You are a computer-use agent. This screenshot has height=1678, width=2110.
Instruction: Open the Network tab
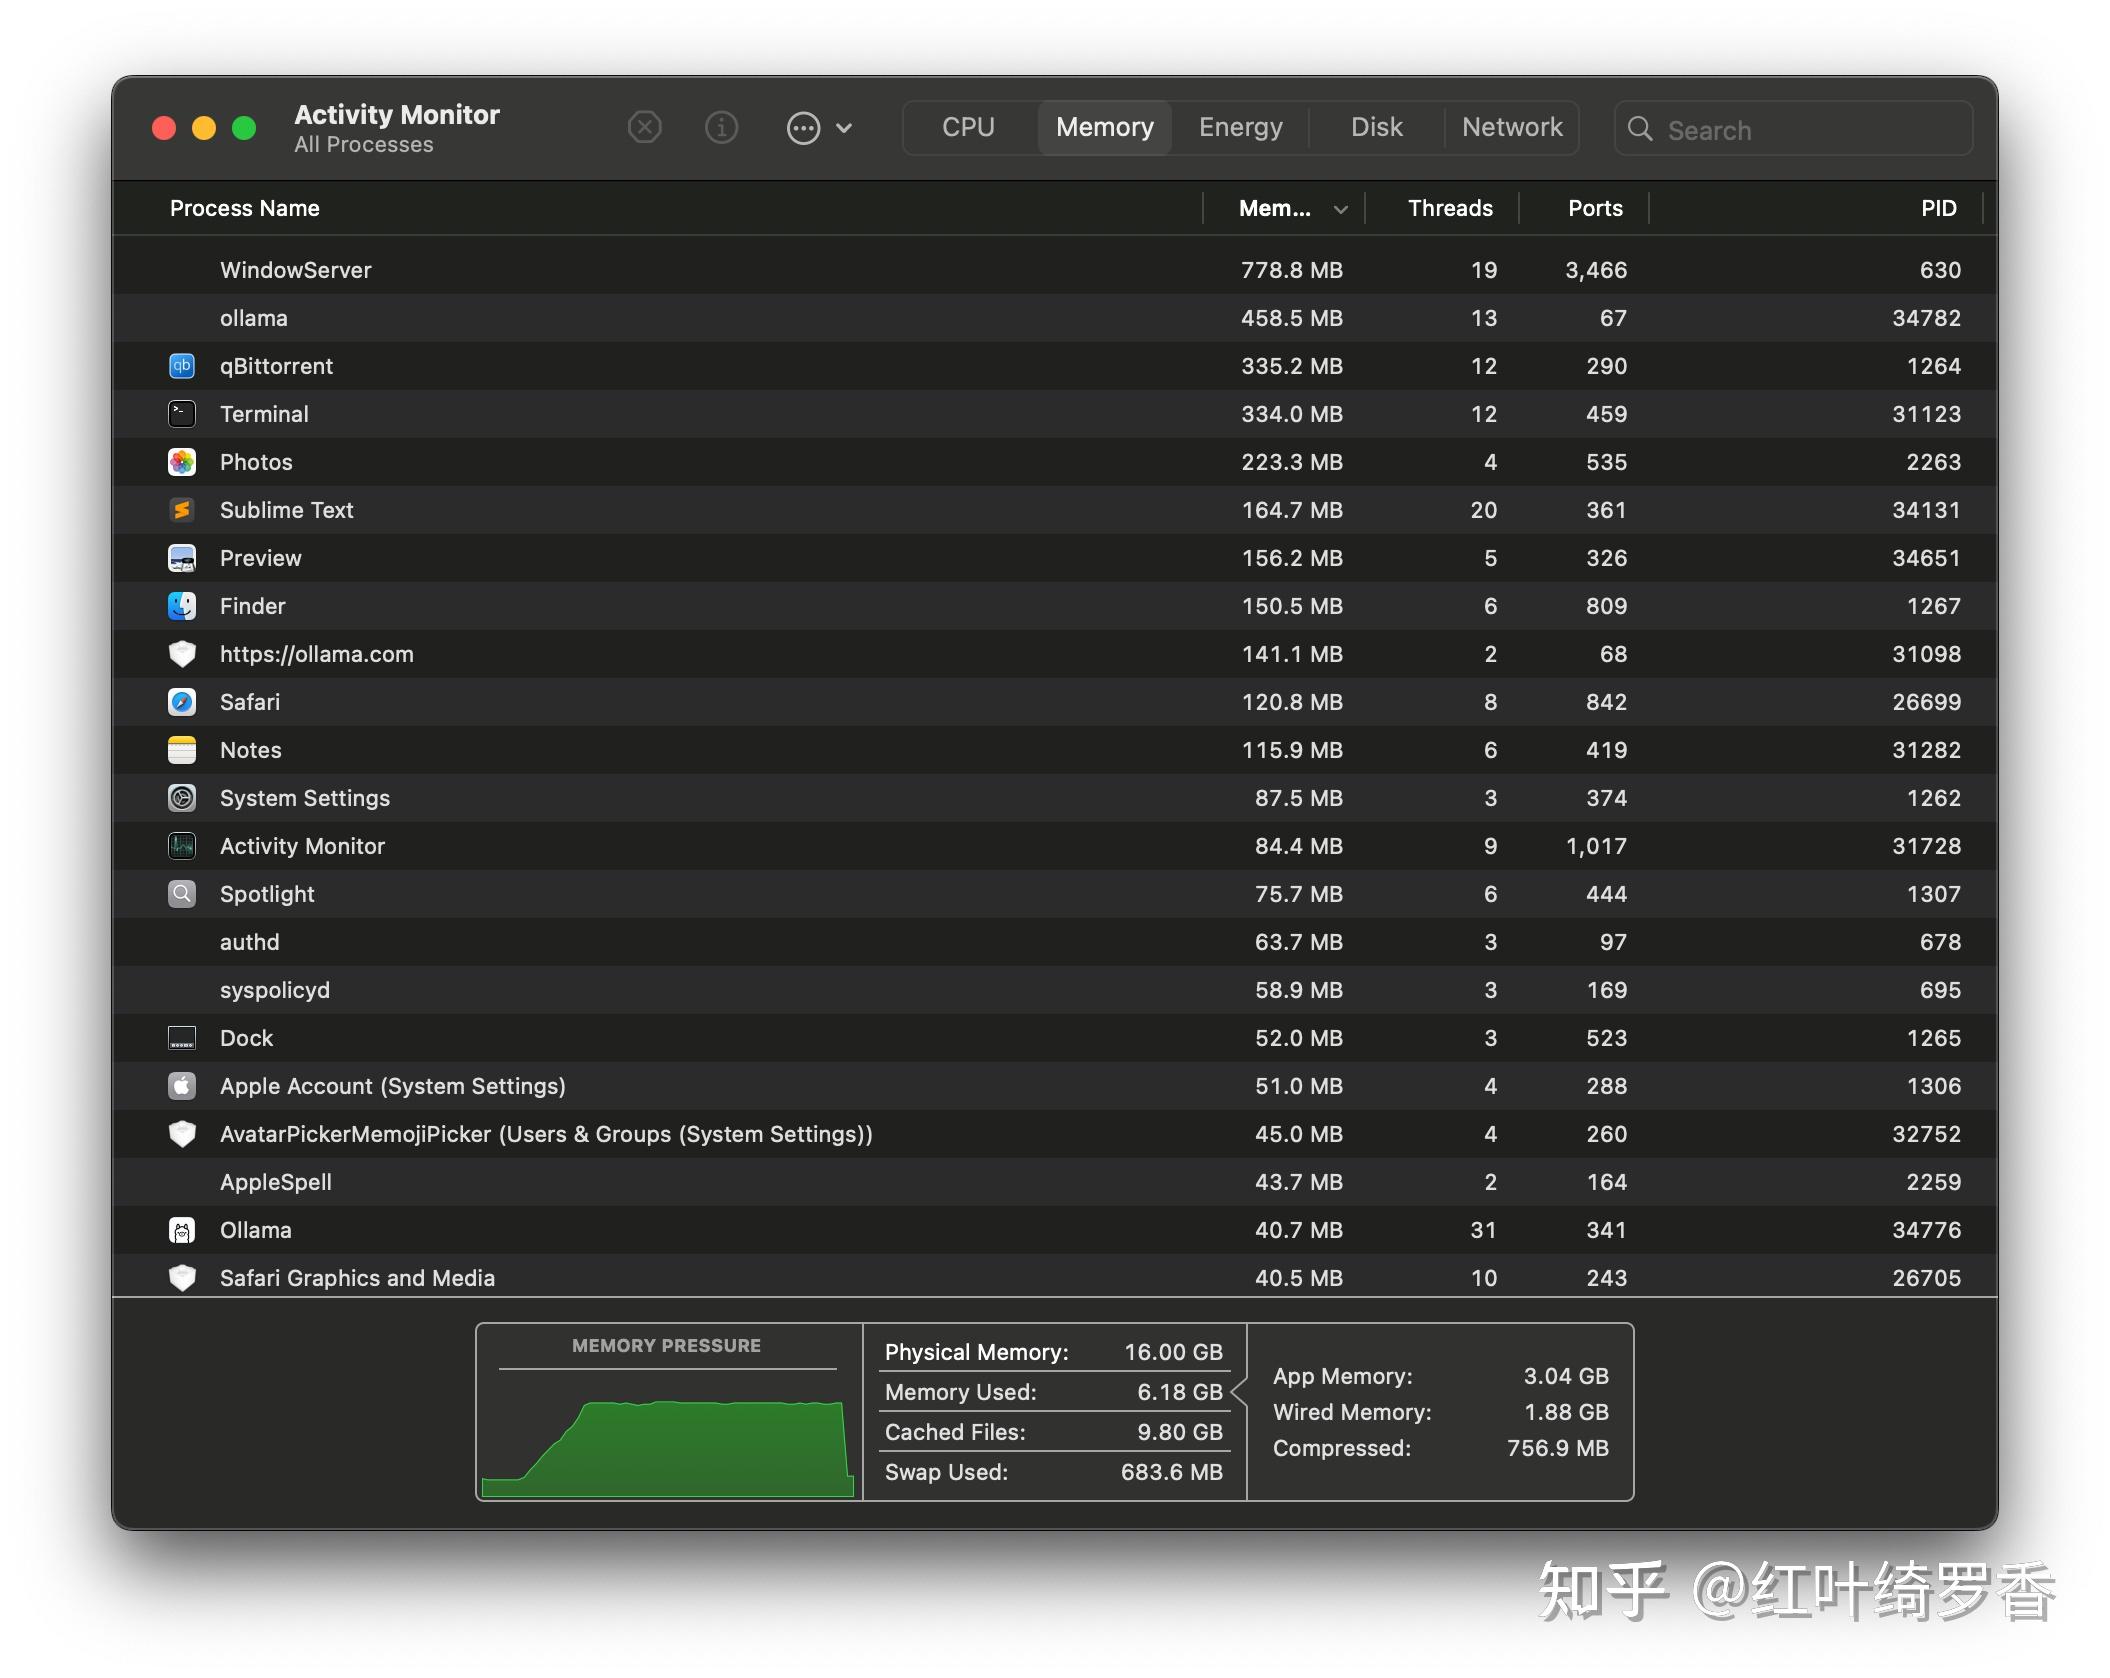[1511, 126]
